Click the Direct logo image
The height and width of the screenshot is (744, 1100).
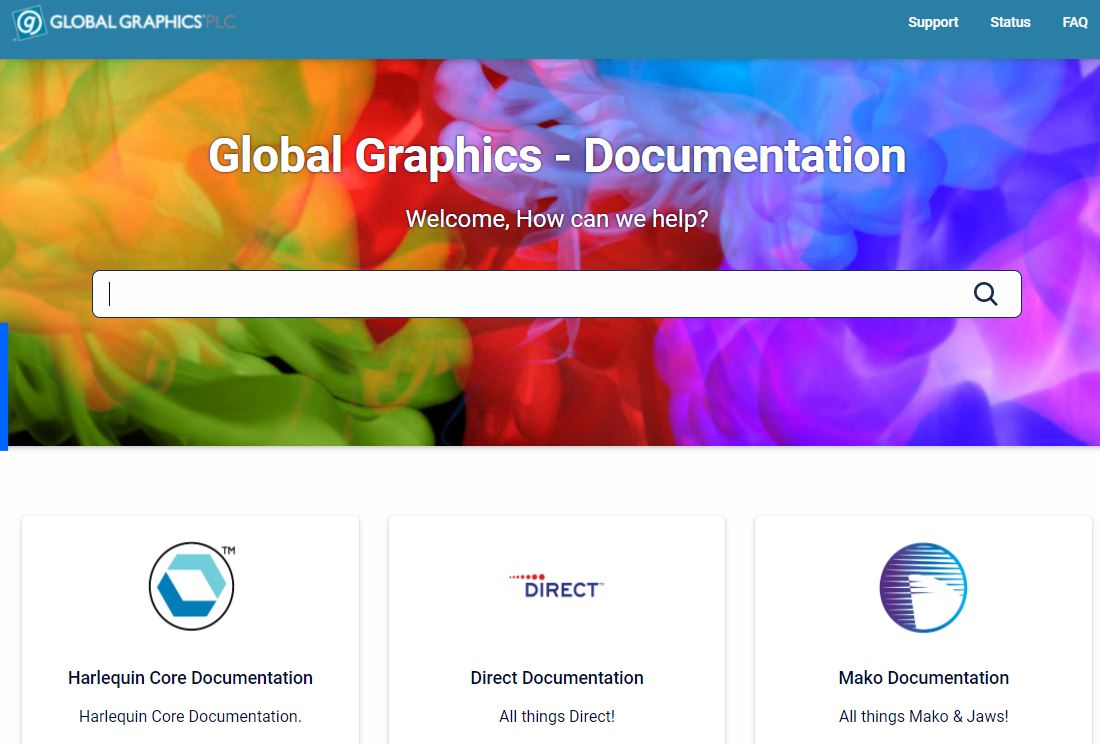click(x=557, y=587)
